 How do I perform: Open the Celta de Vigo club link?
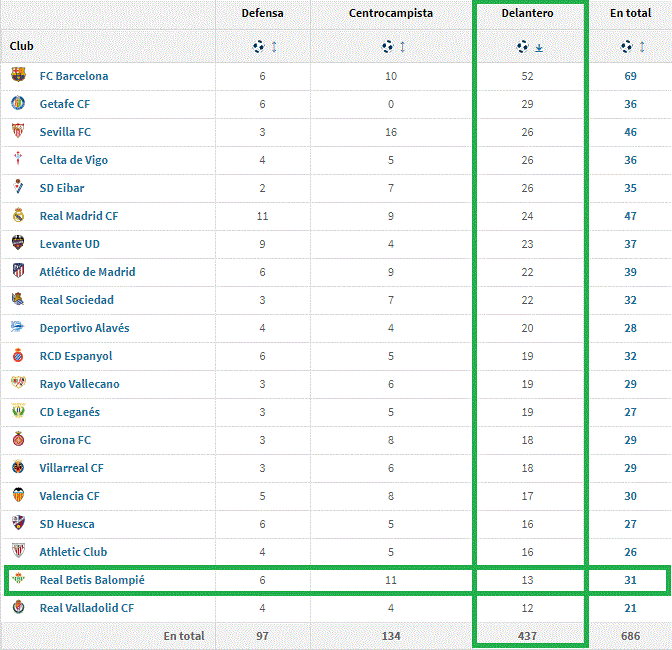[x=74, y=160]
